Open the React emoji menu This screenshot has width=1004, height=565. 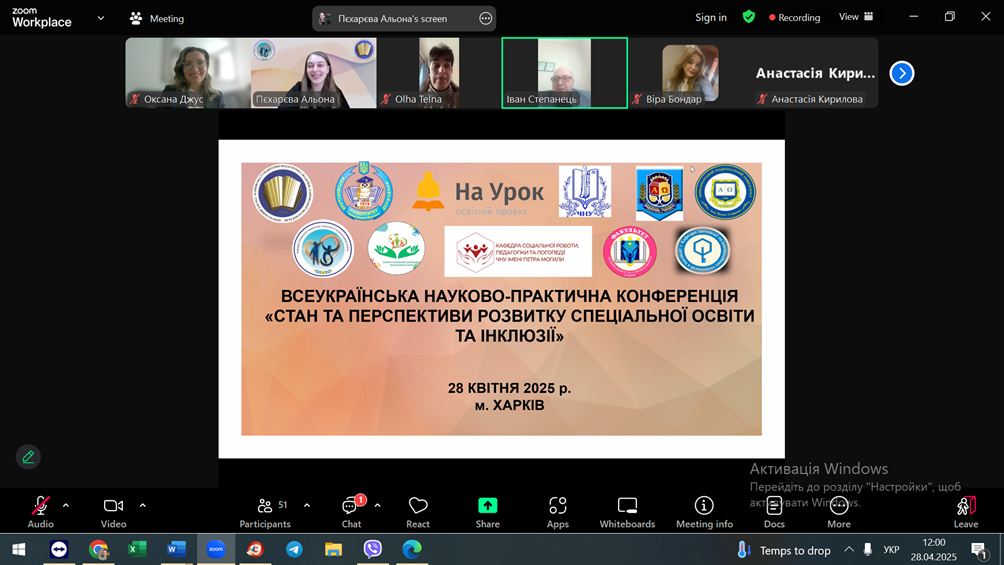click(418, 512)
